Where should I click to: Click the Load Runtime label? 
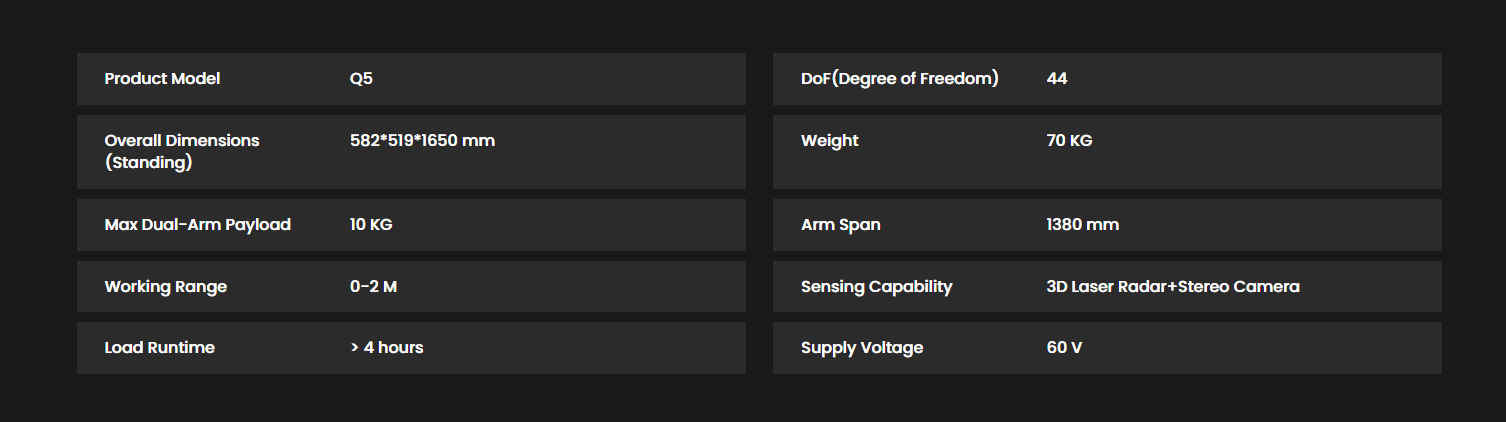click(159, 348)
